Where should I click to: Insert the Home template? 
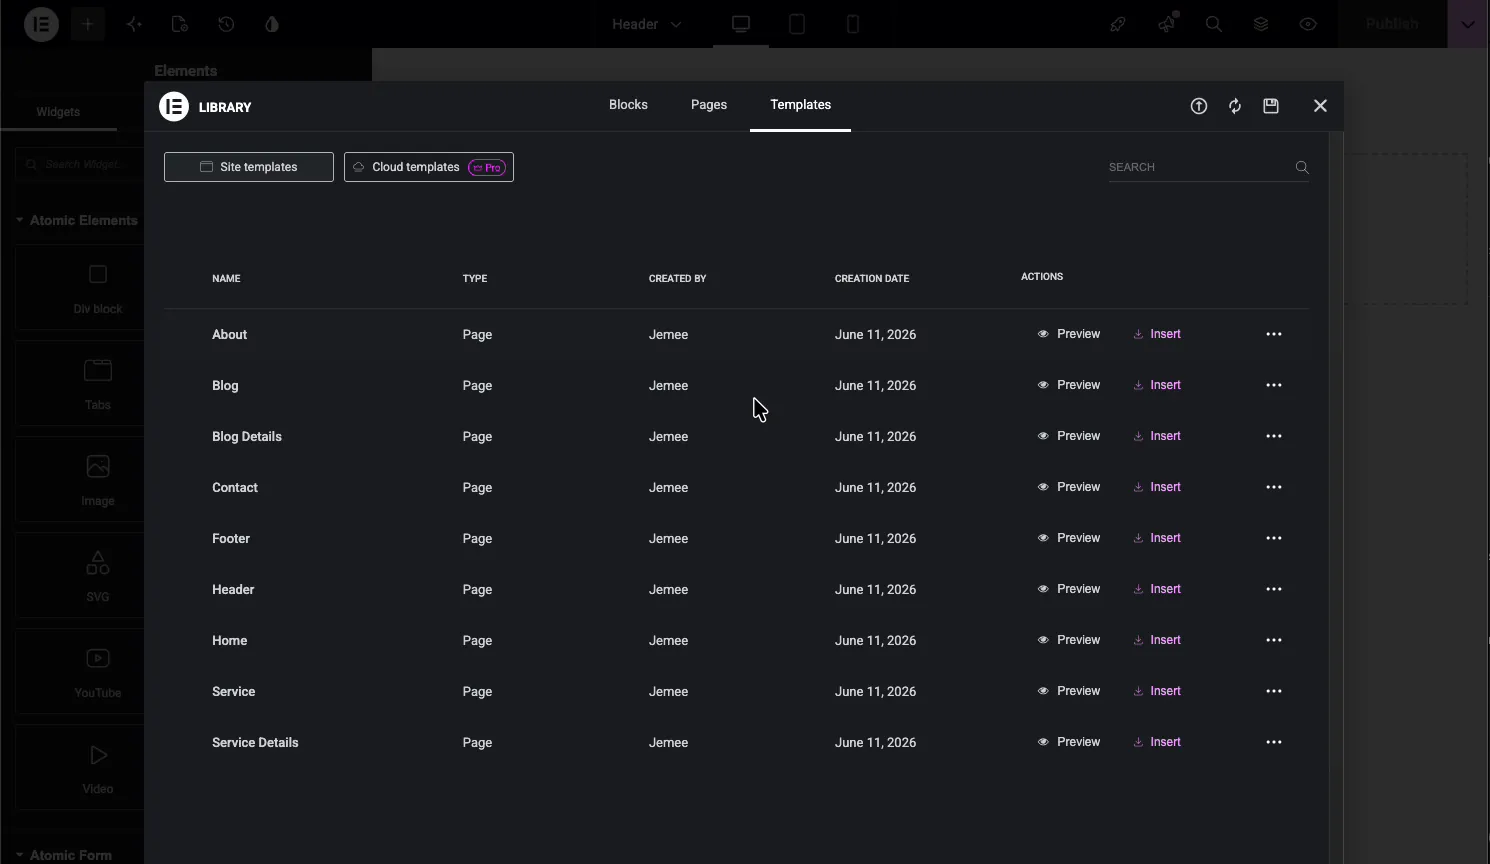click(x=1157, y=640)
